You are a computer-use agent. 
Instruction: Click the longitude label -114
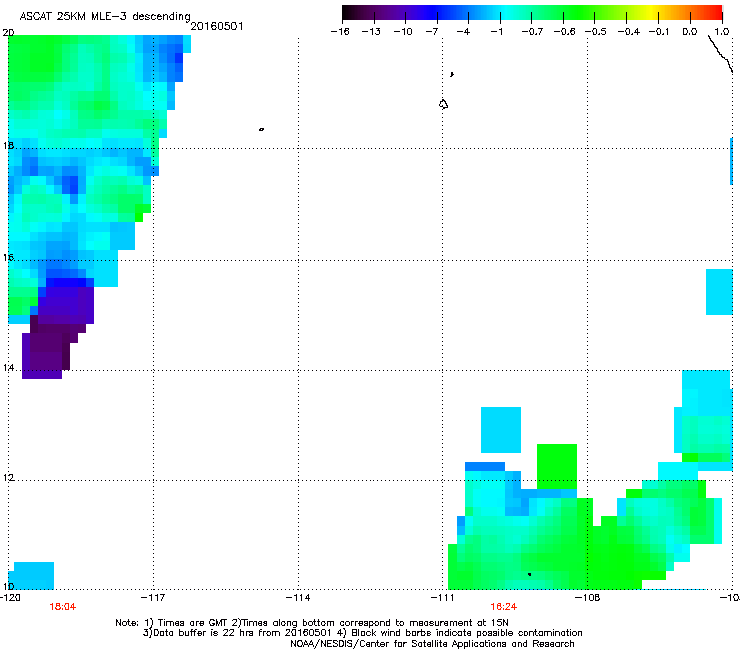click(x=298, y=598)
